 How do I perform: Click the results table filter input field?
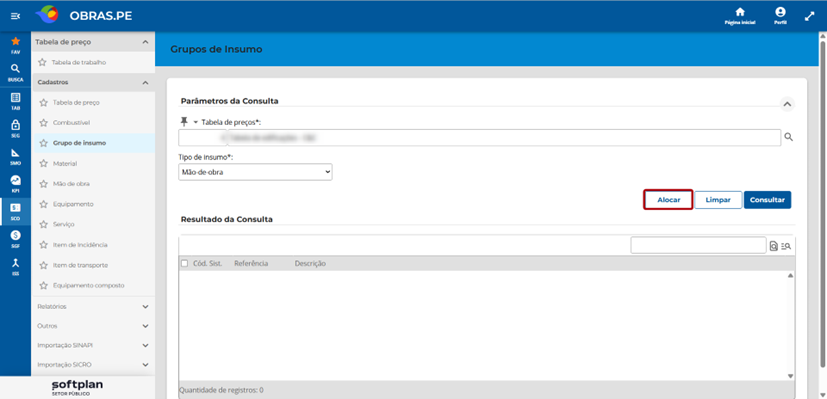698,245
